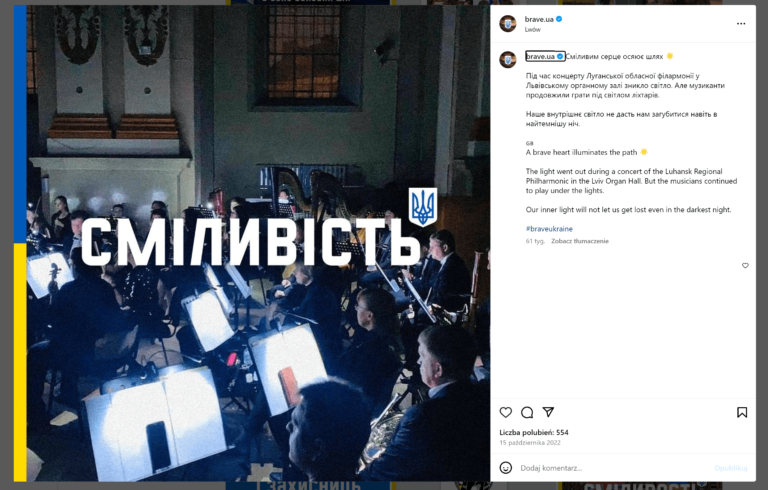Open comments via the speech bubble icon
The image size is (768, 490).
527,413
